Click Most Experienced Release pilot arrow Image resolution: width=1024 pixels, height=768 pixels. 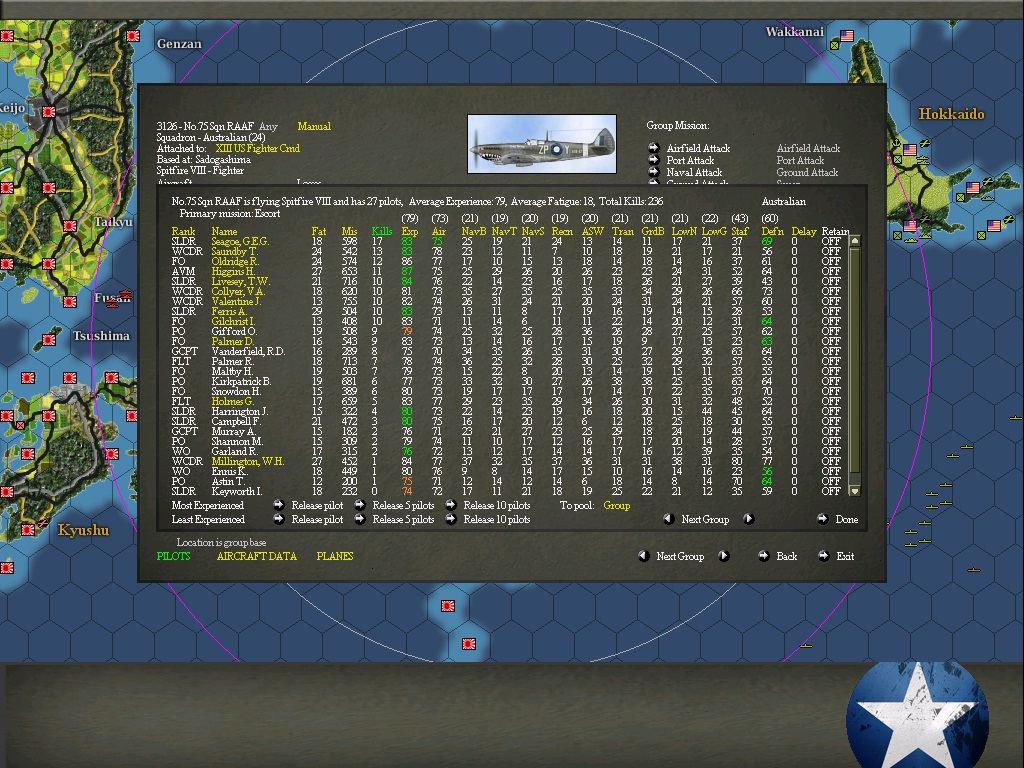click(x=279, y=505)
